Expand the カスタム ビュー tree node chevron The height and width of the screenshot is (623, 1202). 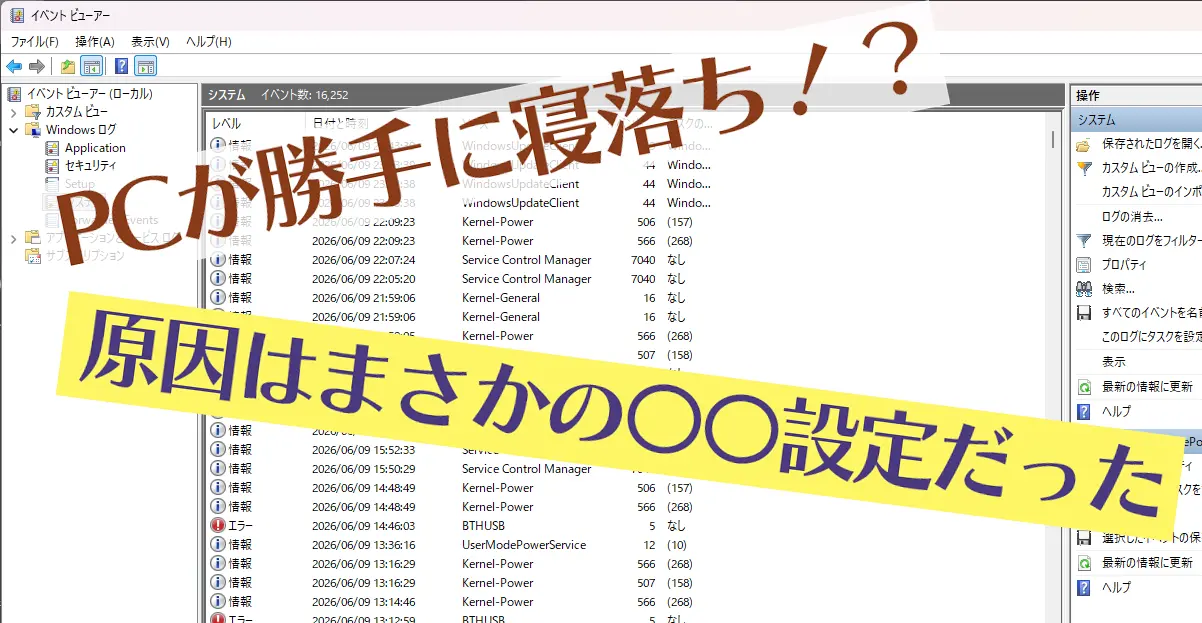pyautogui.click(x=14, y=112)
